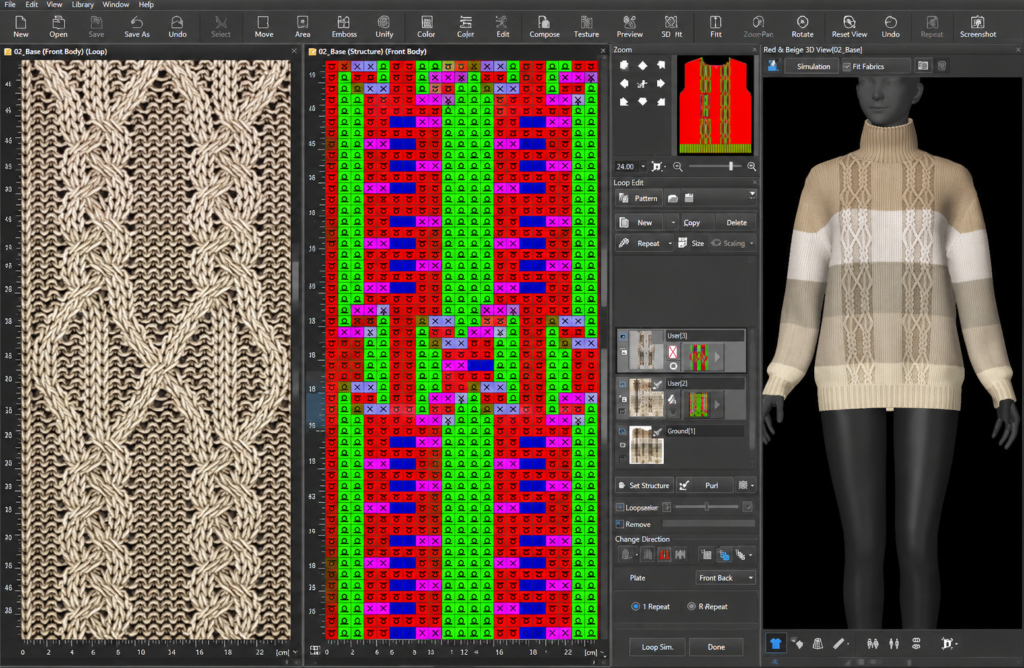Click the Open file toolbar icon

58,27
